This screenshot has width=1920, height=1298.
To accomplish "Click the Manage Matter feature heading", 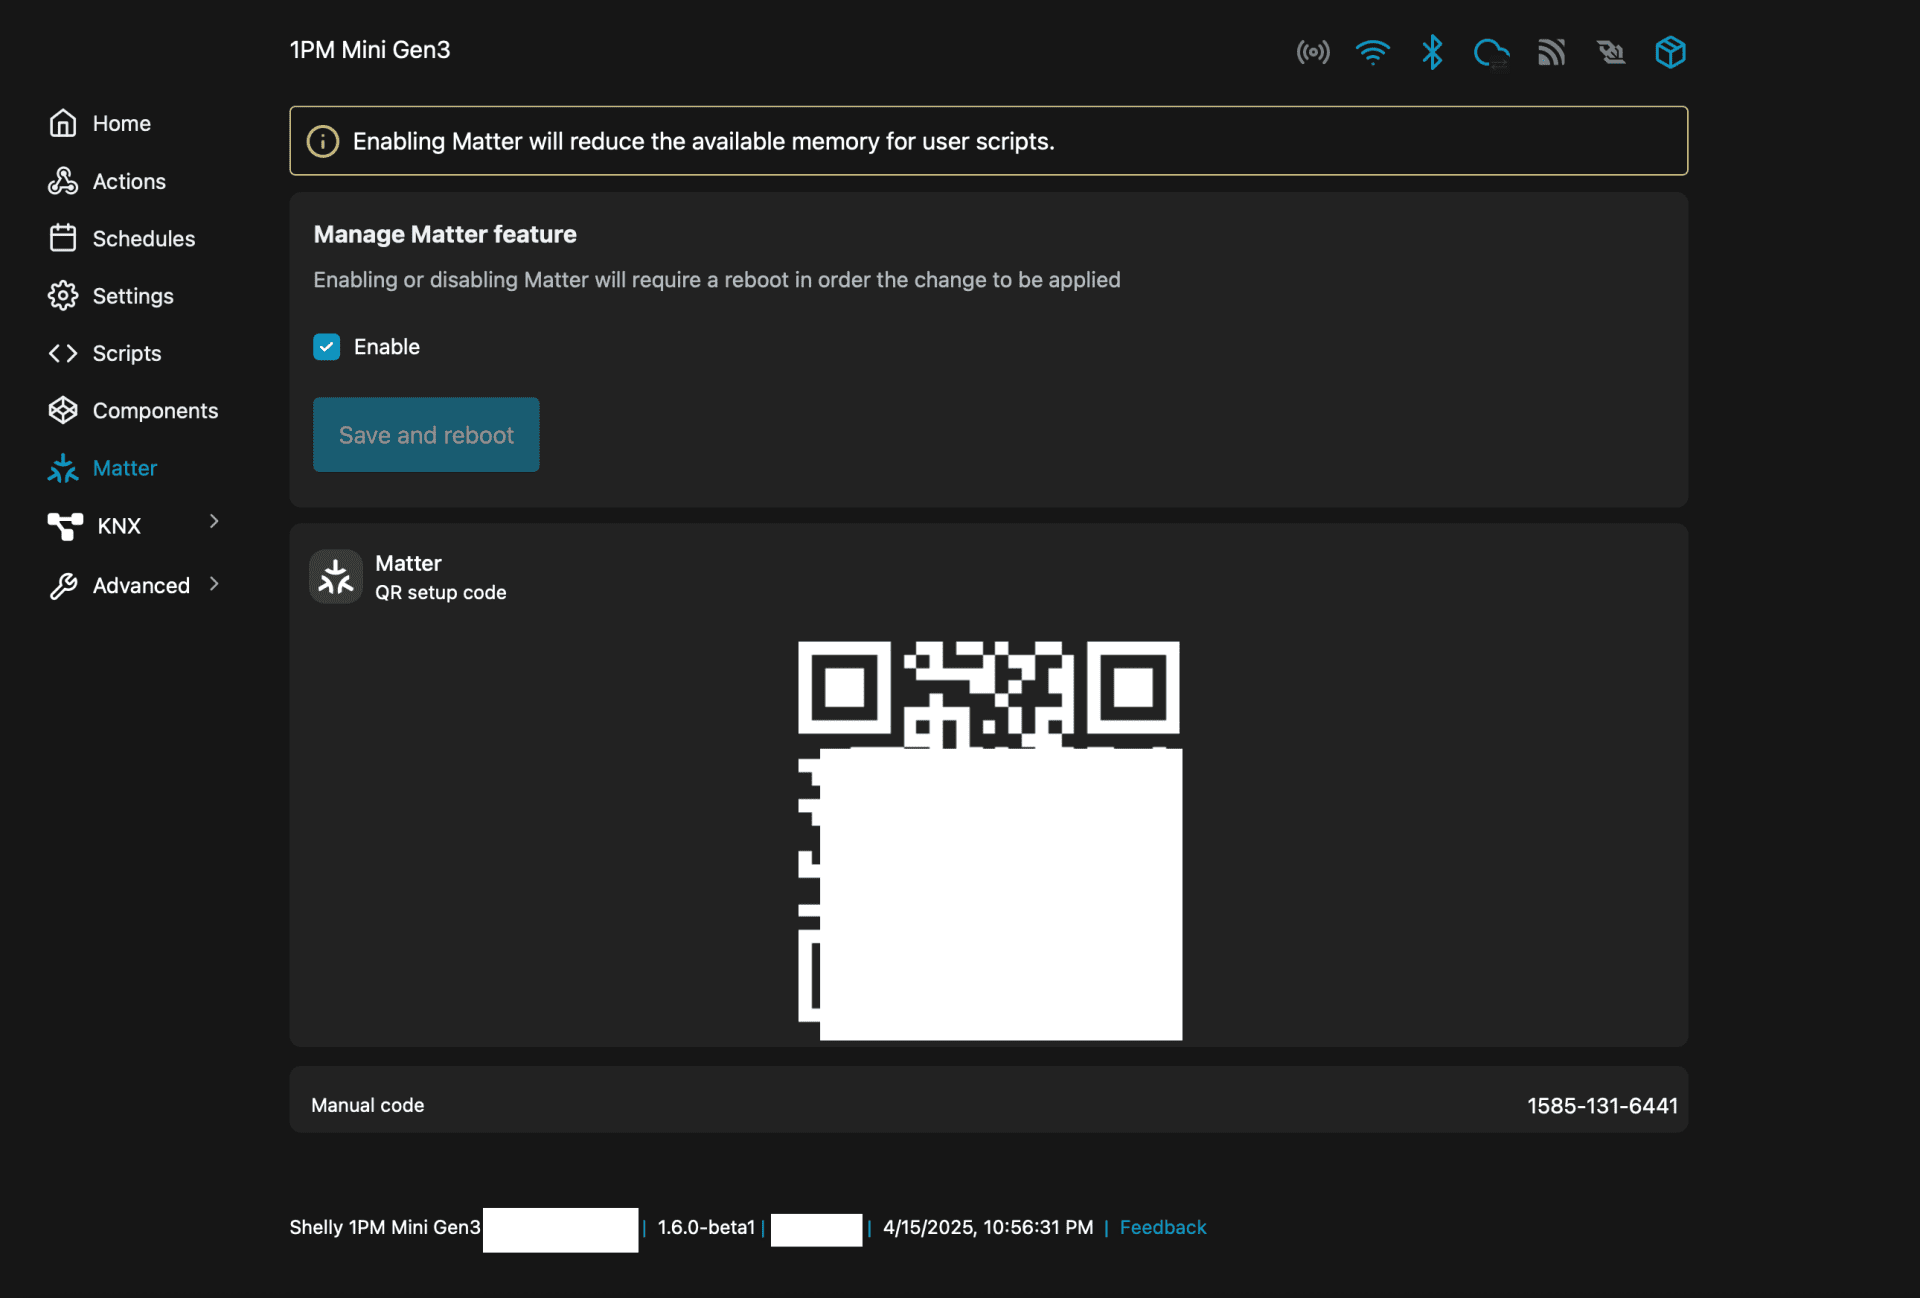I will pyautogui.click(x=445, y=234).
